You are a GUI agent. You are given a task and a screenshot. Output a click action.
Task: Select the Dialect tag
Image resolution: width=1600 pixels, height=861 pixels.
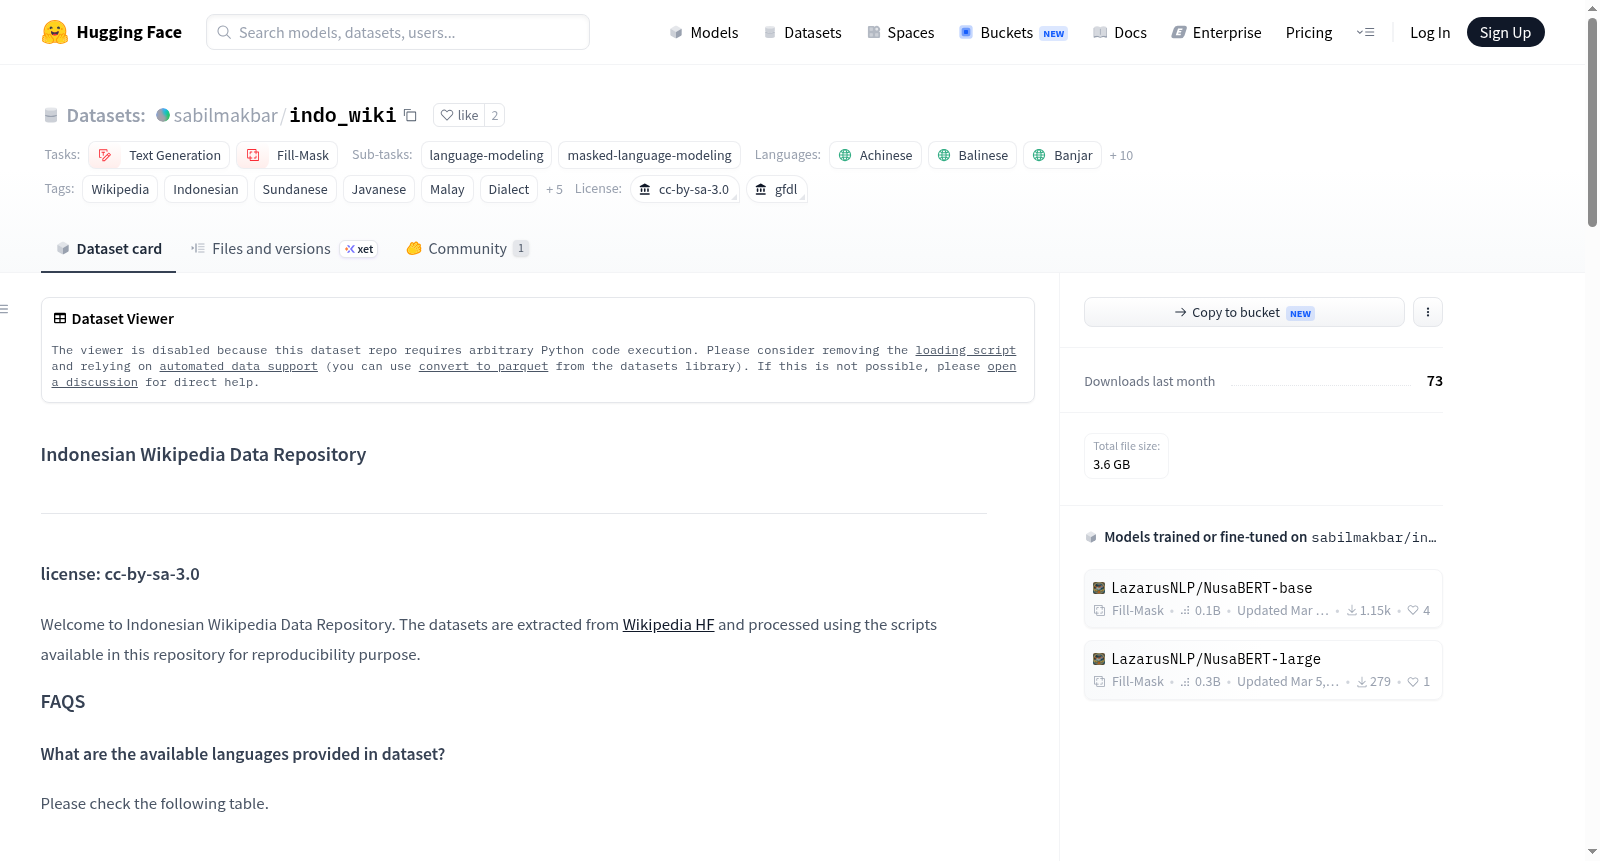pyautogui.click(x=509, y=189)
